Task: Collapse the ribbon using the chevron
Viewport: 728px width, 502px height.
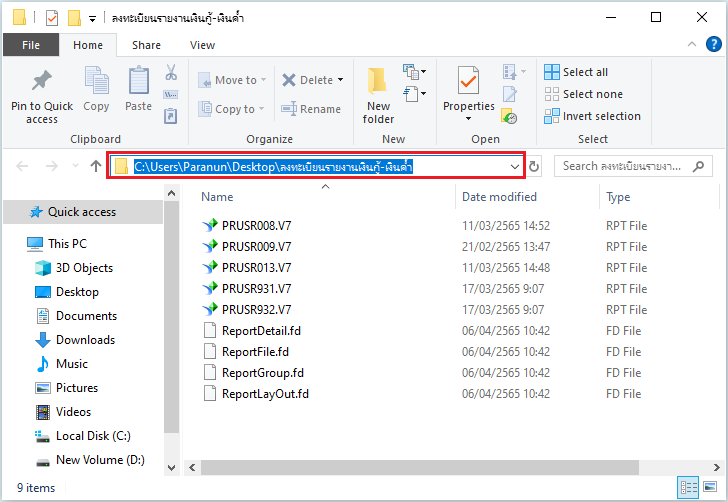Action: pos(695,45)
